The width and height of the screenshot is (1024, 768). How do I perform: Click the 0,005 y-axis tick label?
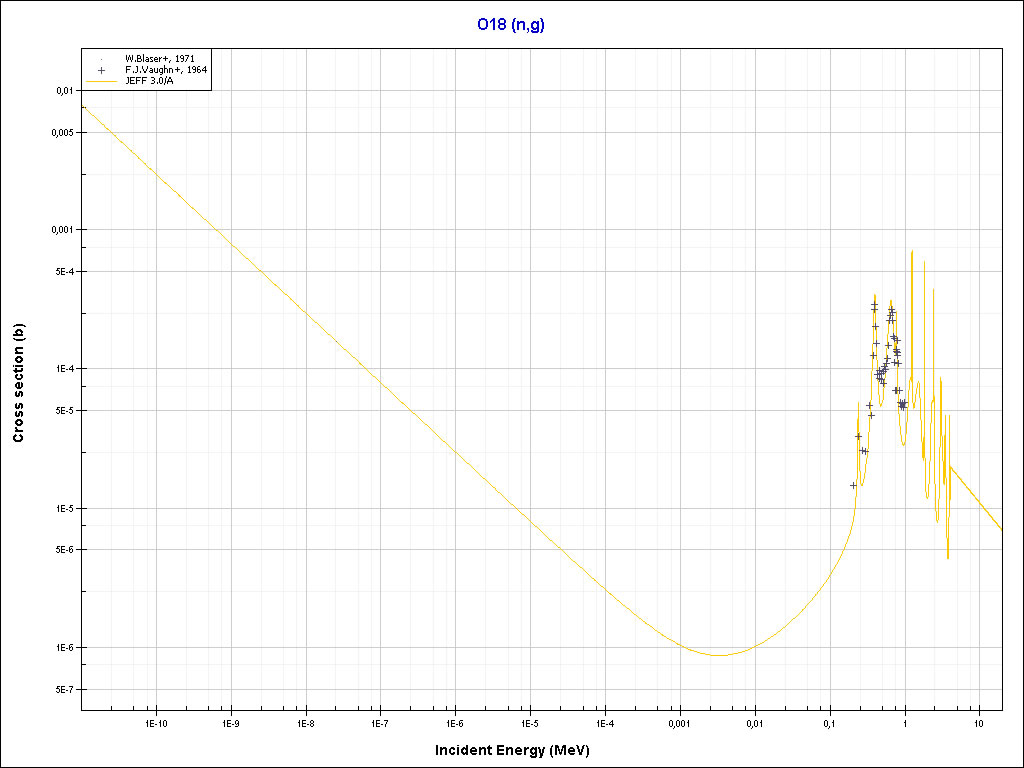point(61,133)
